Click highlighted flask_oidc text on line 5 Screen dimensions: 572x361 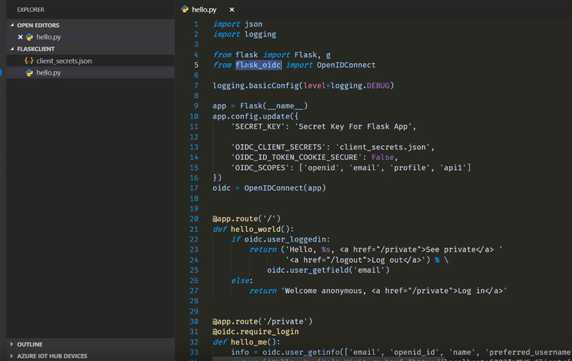[258, 65]
